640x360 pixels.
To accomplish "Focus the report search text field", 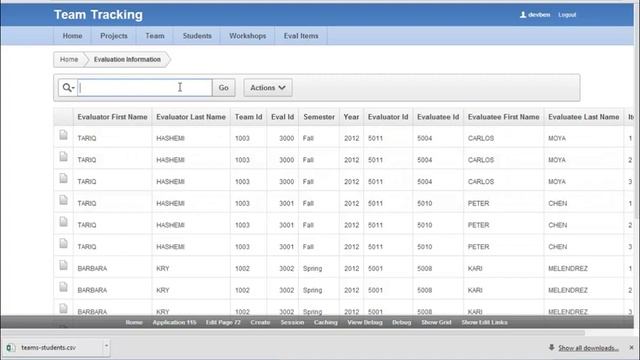I will [144, 88].
